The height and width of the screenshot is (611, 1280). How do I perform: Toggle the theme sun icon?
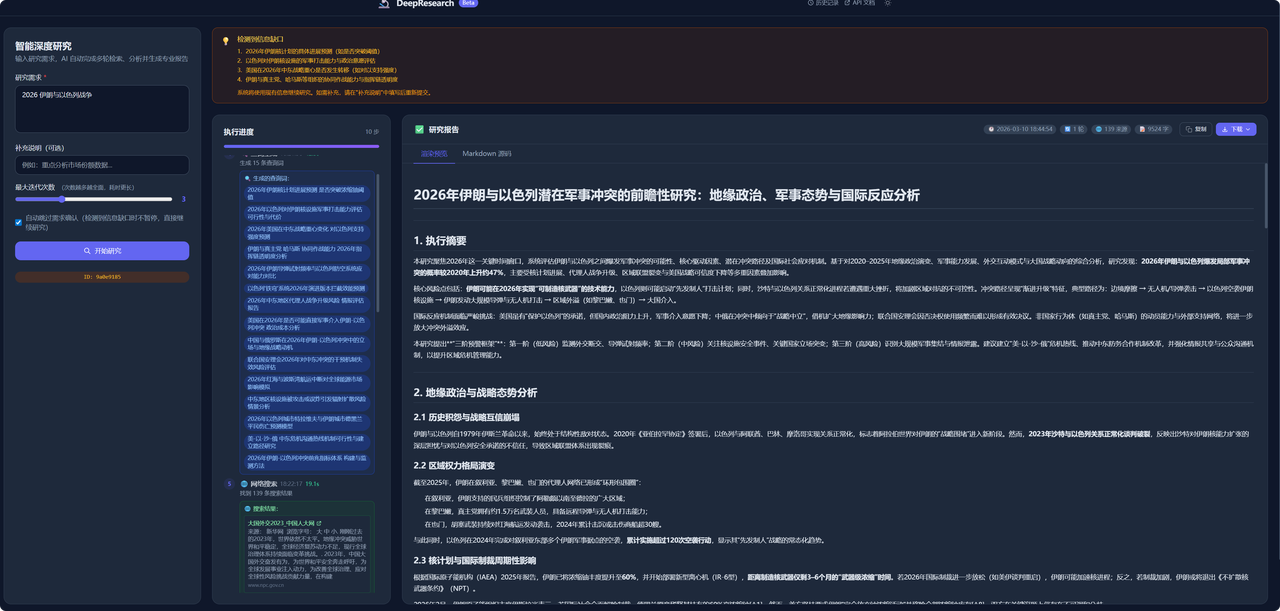point(887,3)
